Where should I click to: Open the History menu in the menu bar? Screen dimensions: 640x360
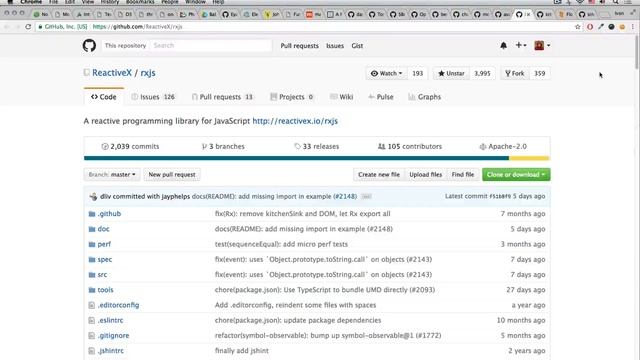(109, 2)
